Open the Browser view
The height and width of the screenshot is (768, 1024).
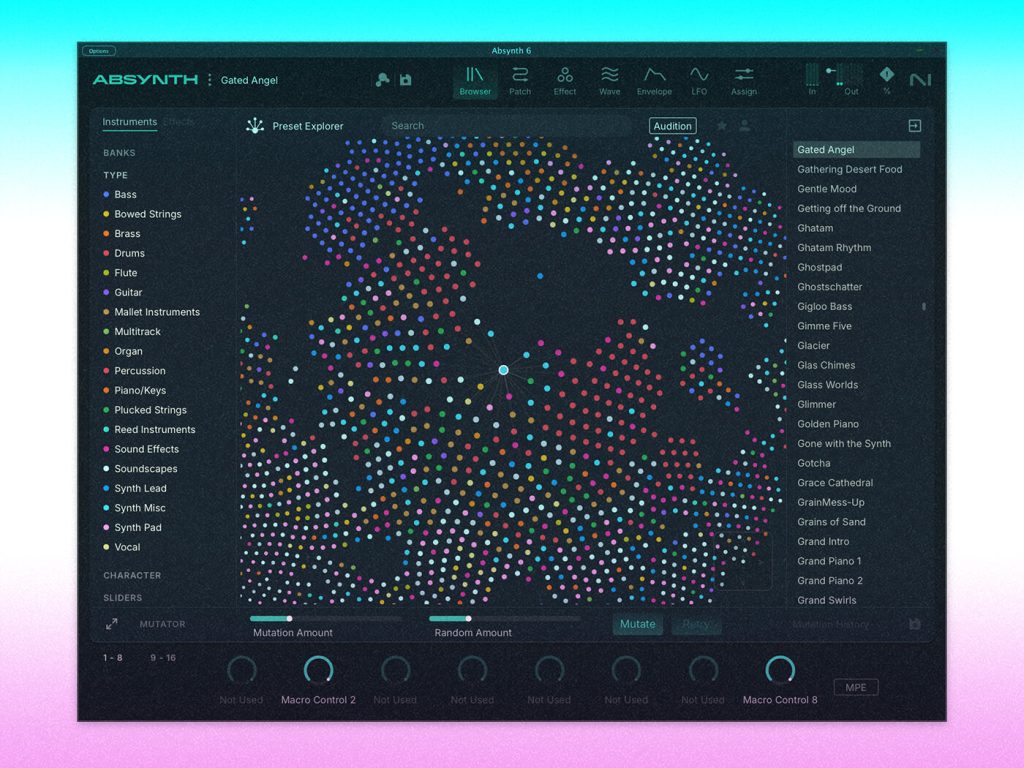[475, 81]
